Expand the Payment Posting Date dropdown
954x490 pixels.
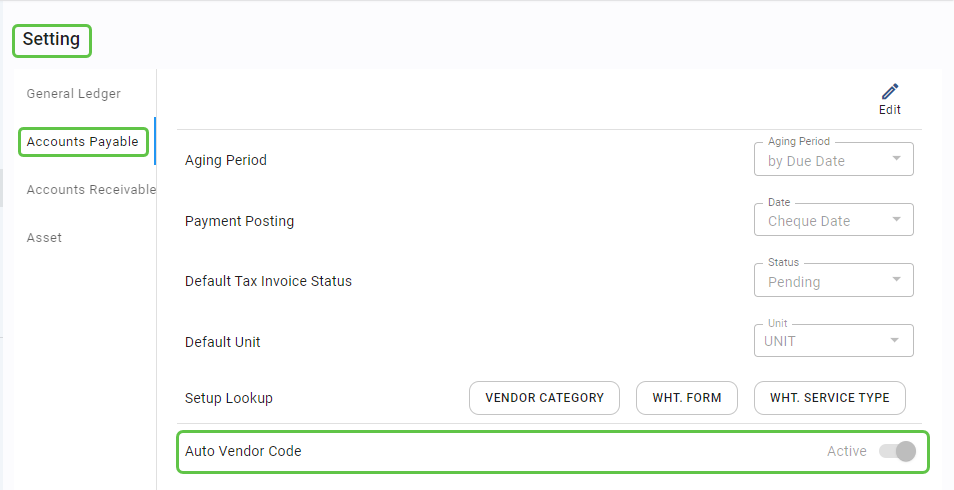coord(832,220)
